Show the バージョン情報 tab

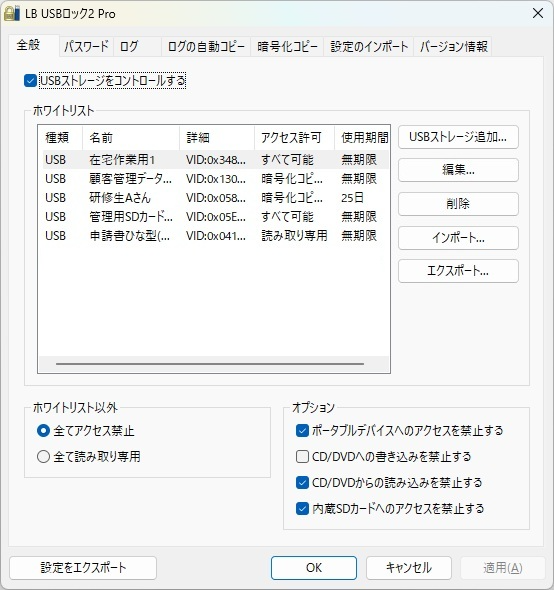click(x=453, y=46)
